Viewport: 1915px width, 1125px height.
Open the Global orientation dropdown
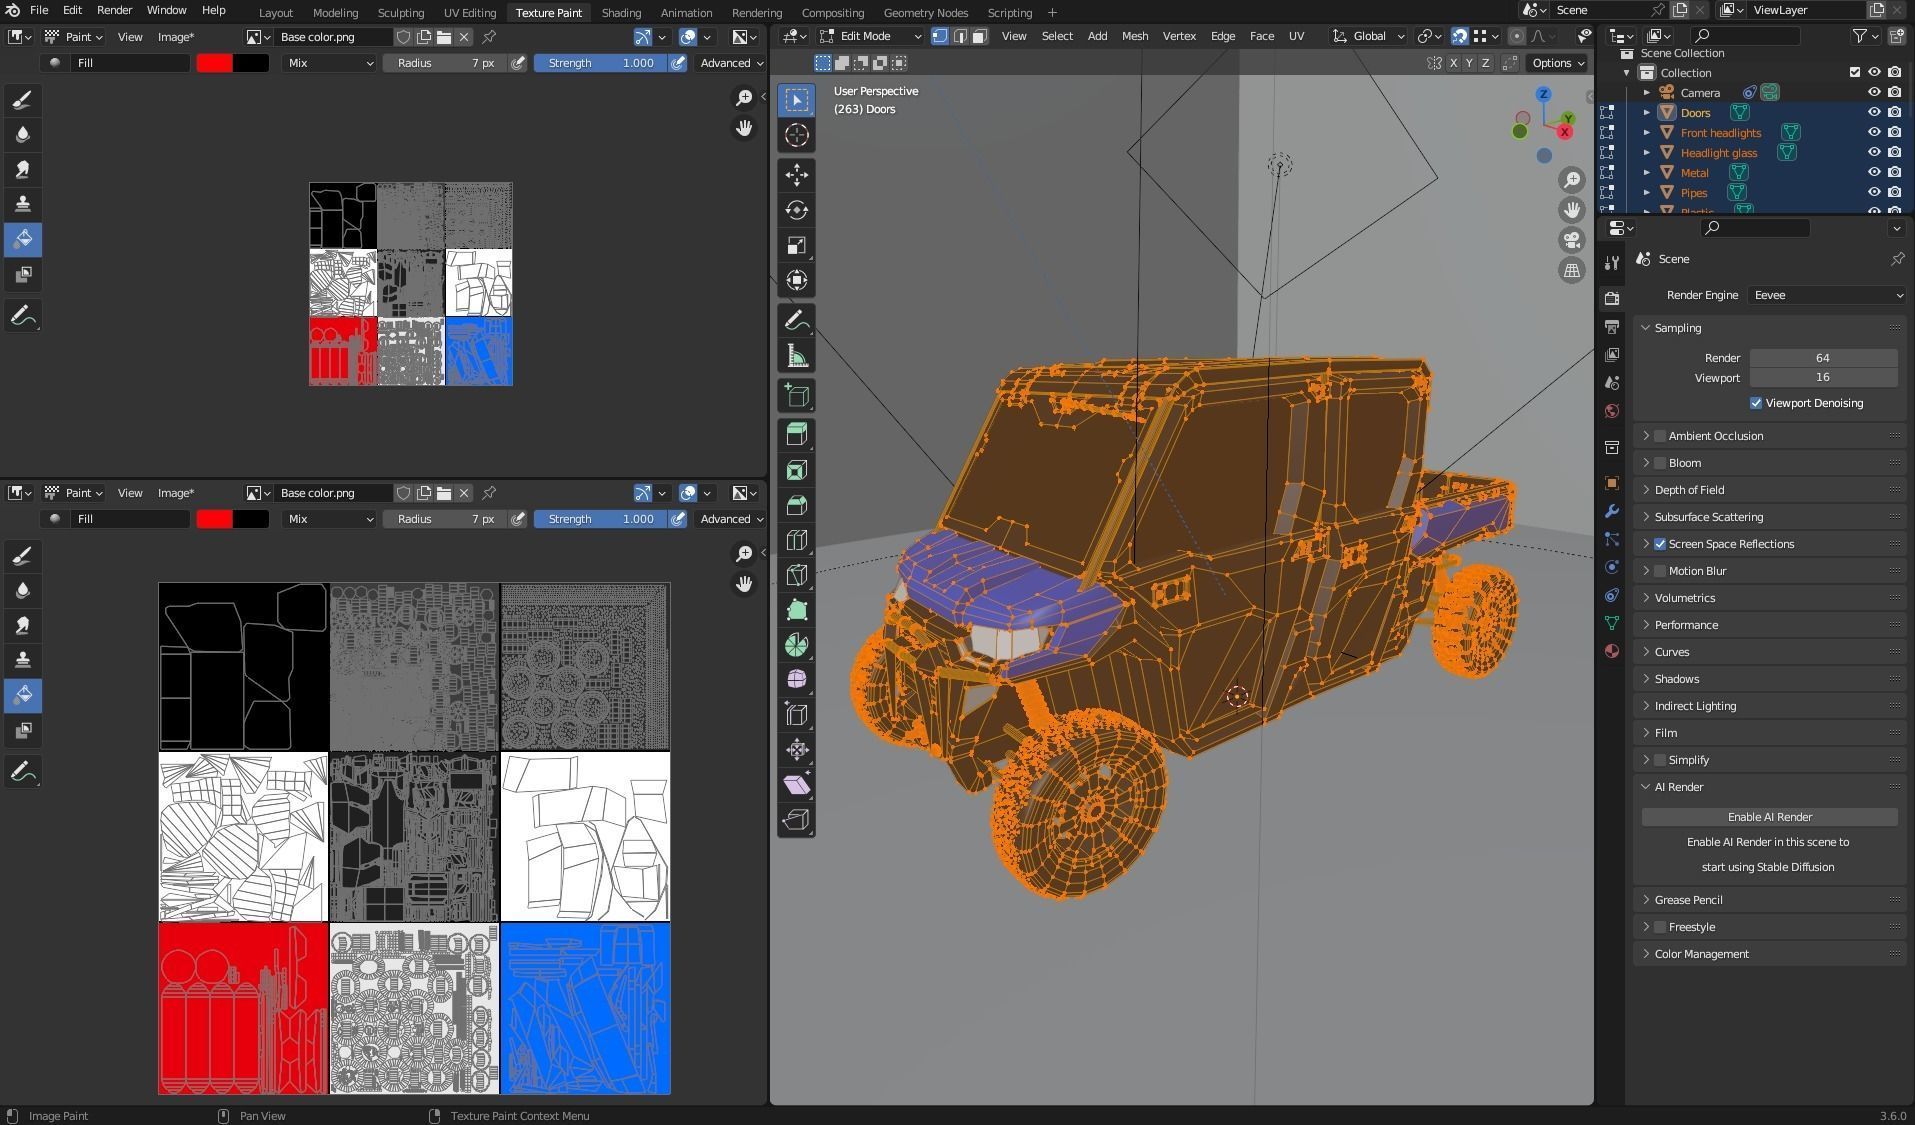click(1368, 36)
